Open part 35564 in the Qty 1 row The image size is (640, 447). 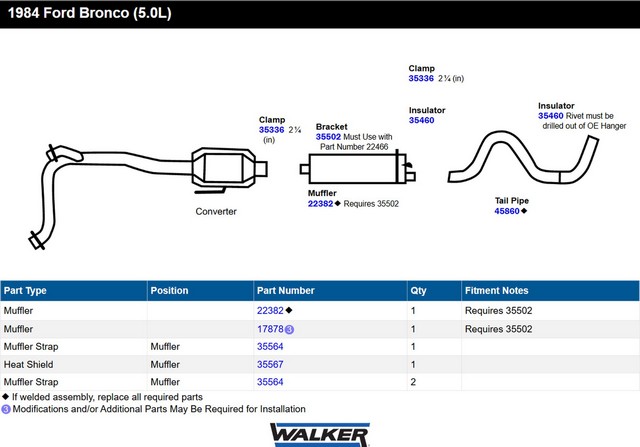click(270, 347)
